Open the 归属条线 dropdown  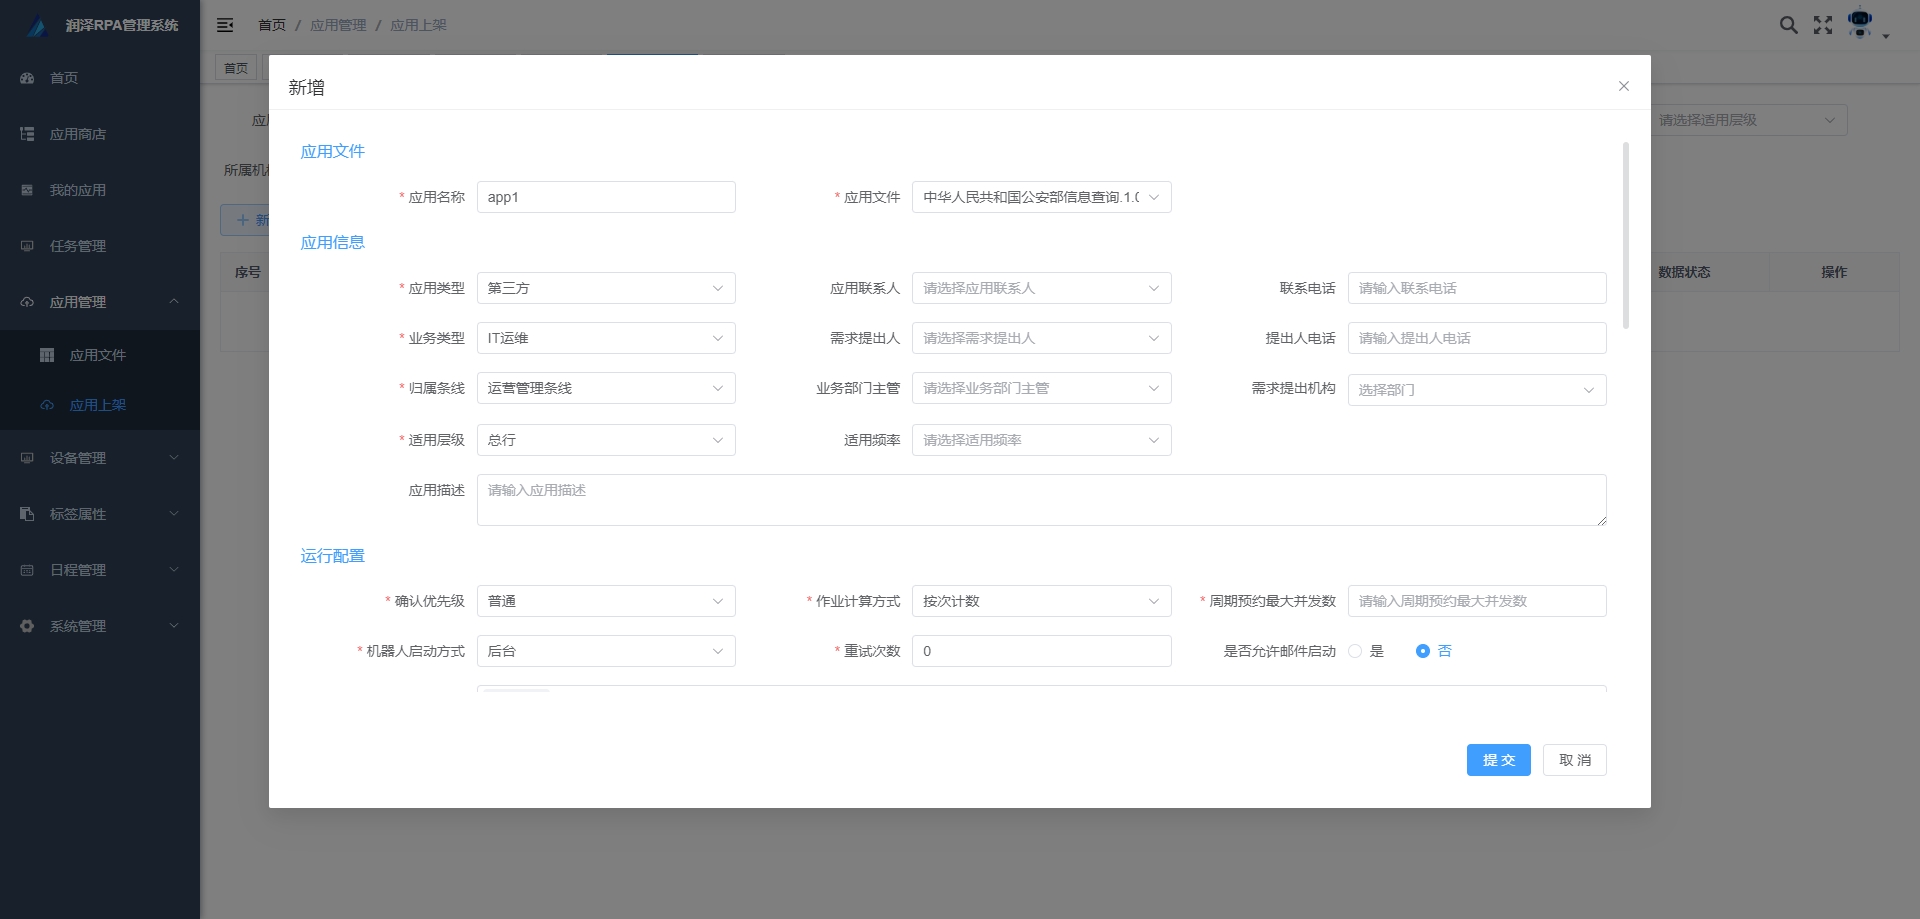pyautogui.click(x=606, y=388)
